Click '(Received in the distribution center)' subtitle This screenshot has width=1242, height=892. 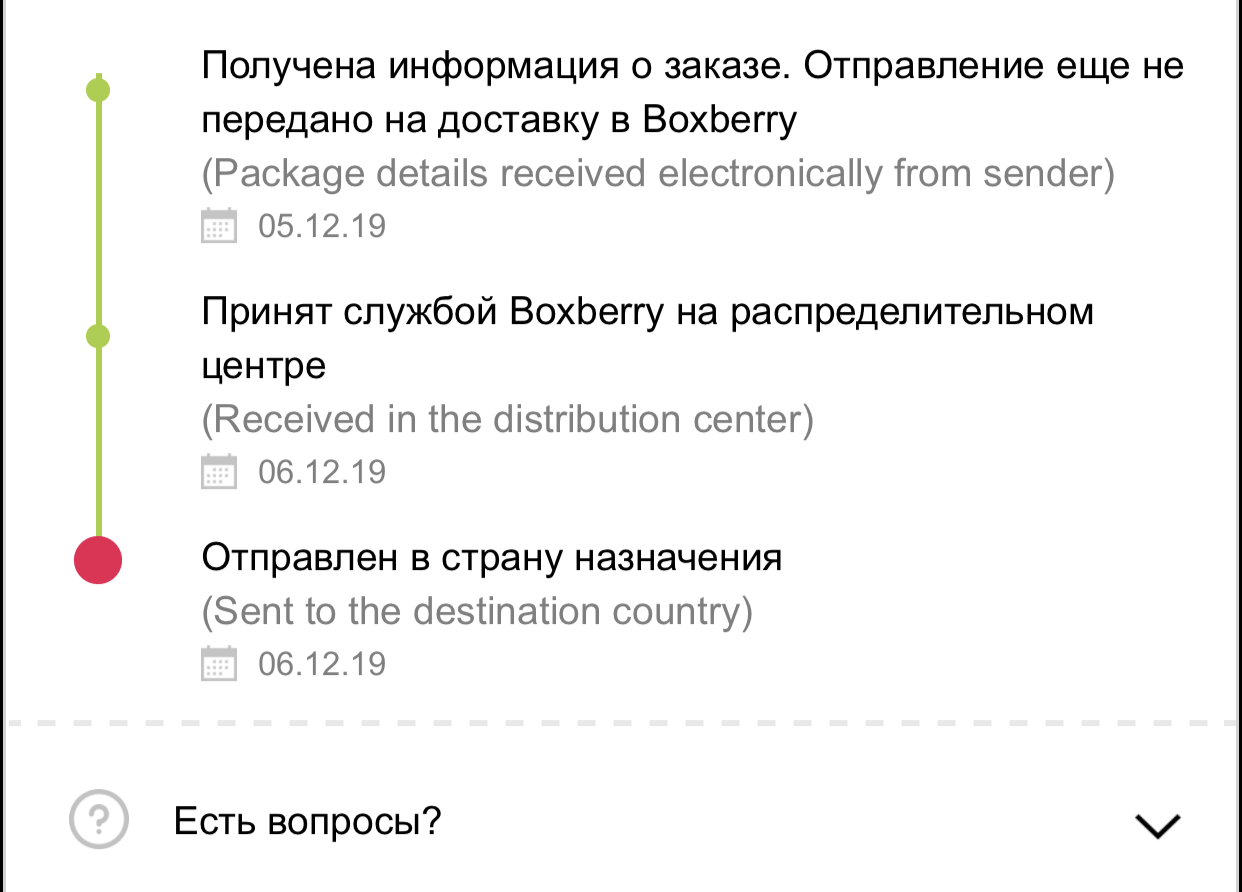pyautogui.click(x=507, y=419)
